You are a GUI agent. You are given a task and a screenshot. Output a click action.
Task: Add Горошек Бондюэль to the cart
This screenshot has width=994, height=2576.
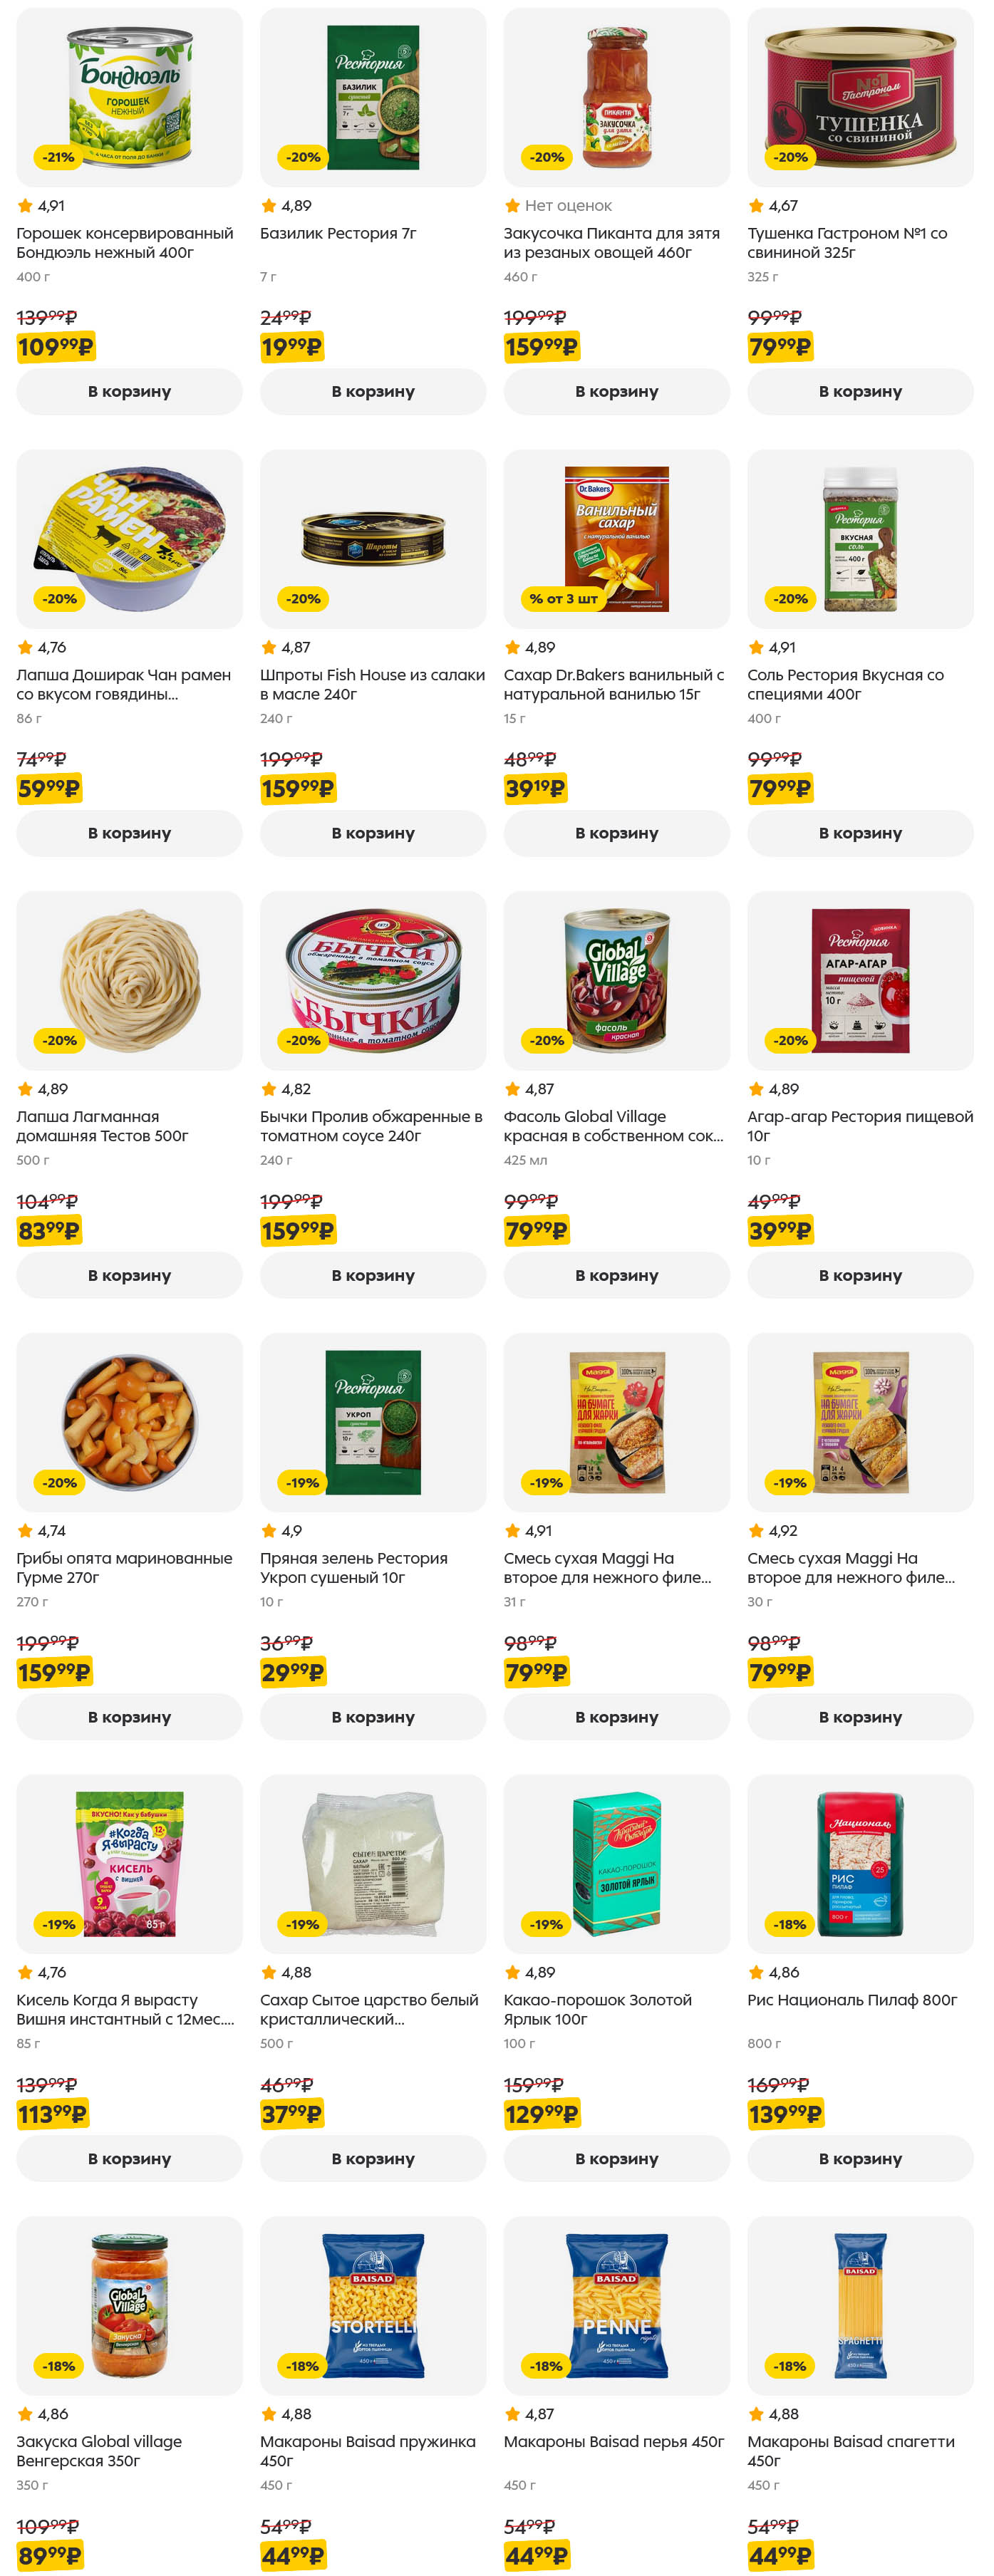[x=129, y=392]
